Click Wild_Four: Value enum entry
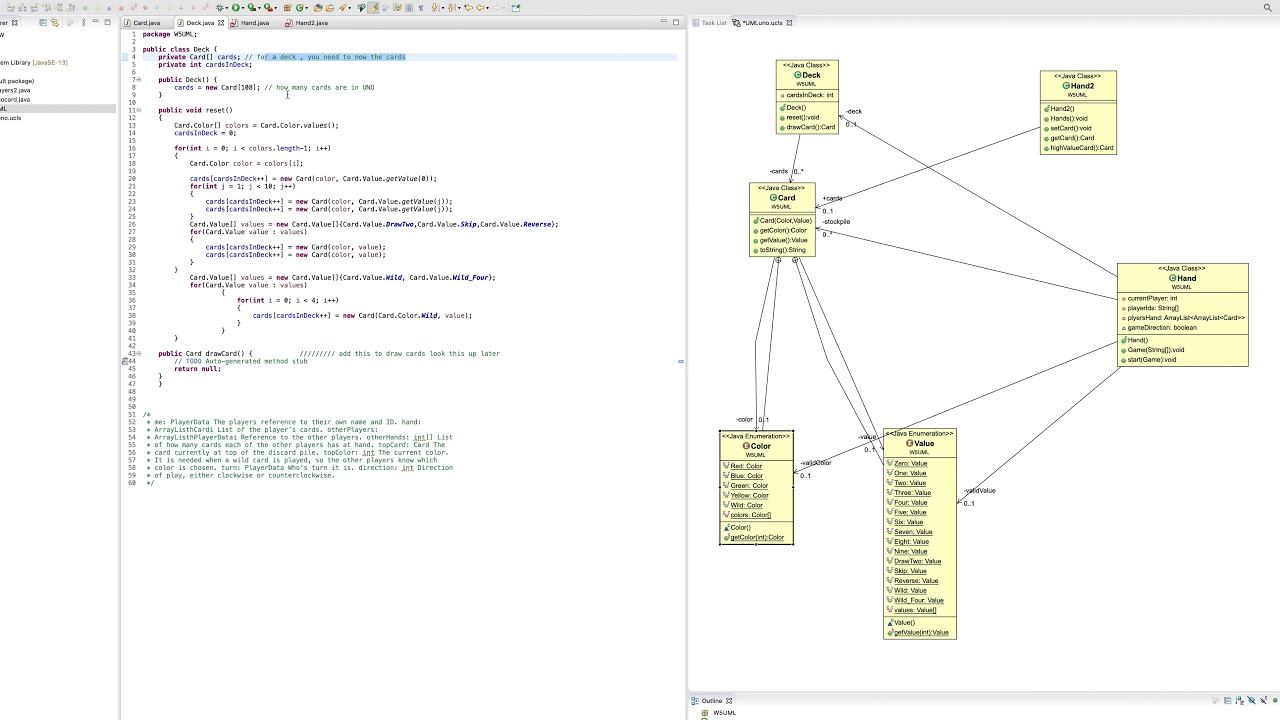1280x720 pixels. point(918,600)
